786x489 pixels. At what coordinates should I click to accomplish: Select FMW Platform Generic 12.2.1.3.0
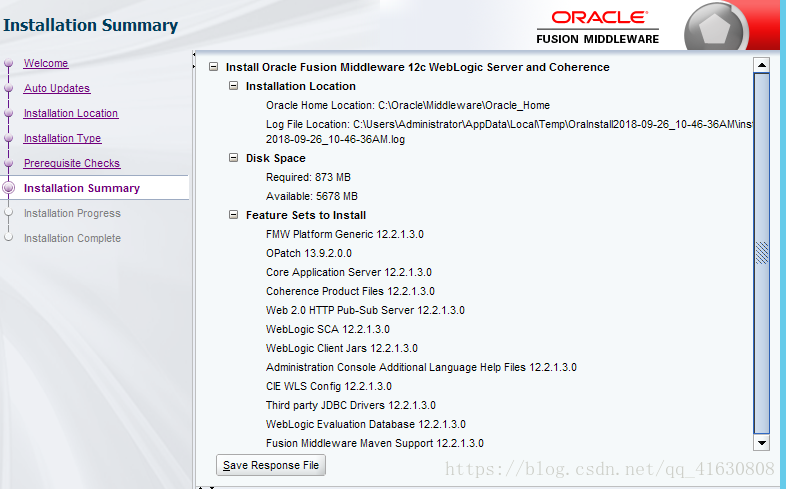click(x=345, y=234)
